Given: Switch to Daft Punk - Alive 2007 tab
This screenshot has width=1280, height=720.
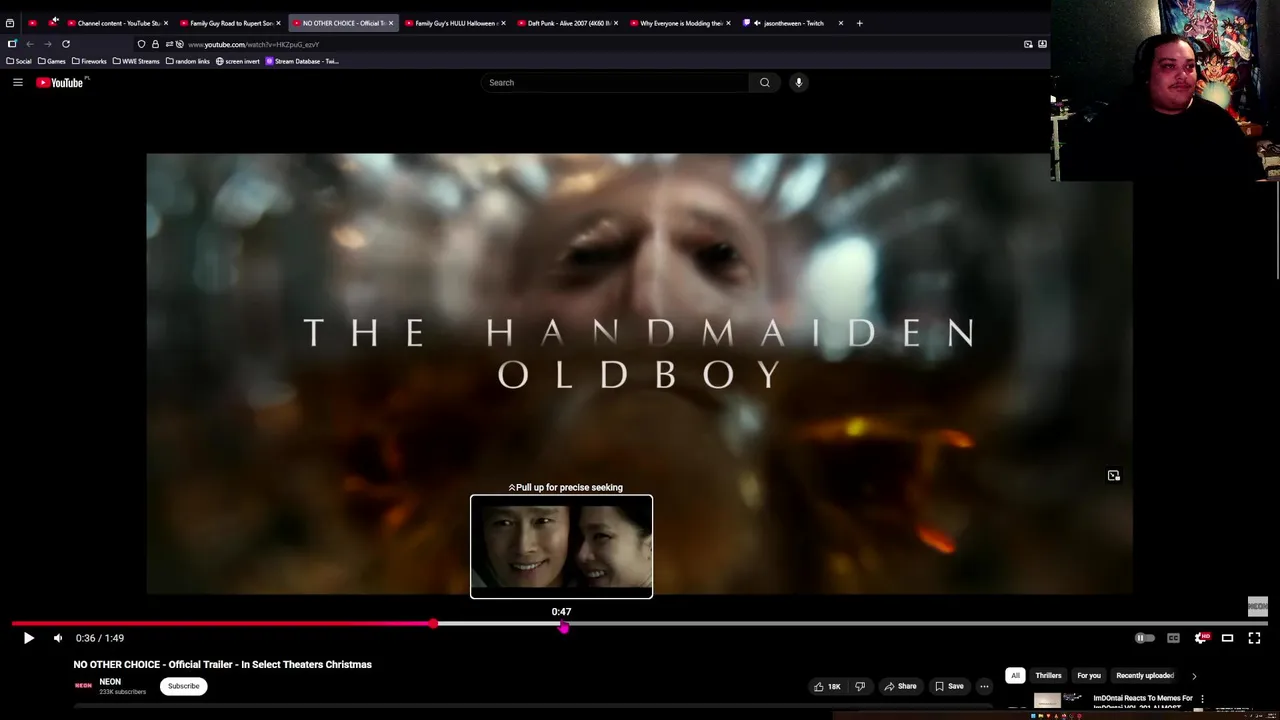Looking at the screenshot, I should point(568,23).
